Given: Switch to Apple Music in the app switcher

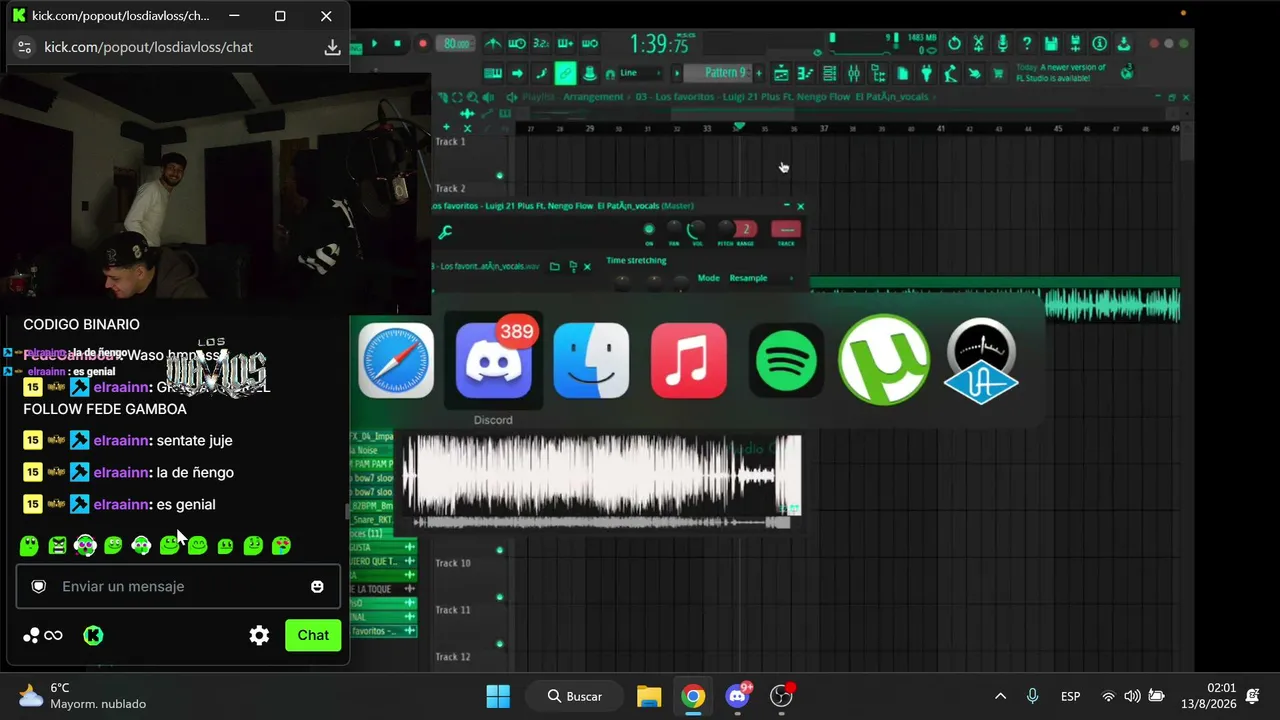Looking at the screenshot, I should pyautogui.click(x=689, y=360).
